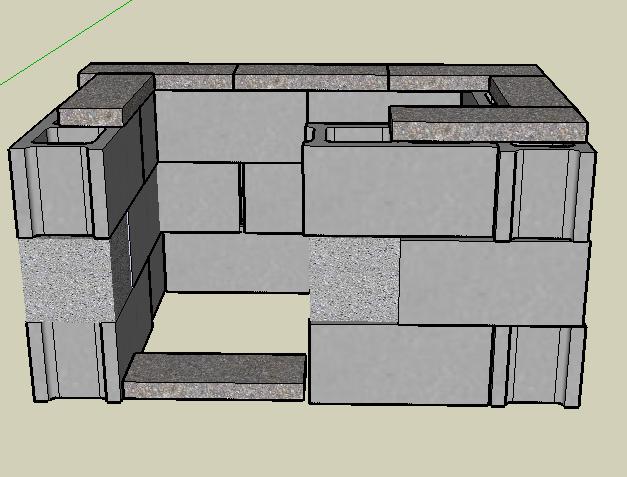Select the large top block on the front-right wall

[400, 190]
